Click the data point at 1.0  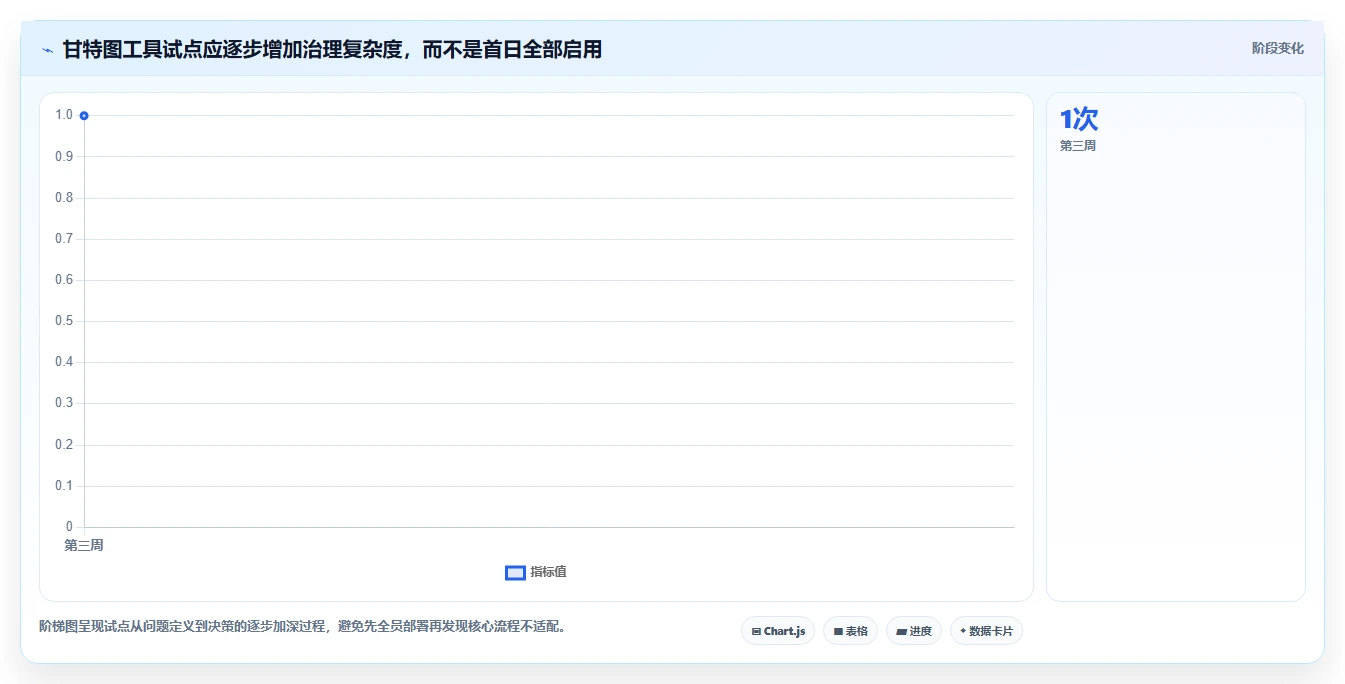84,116
